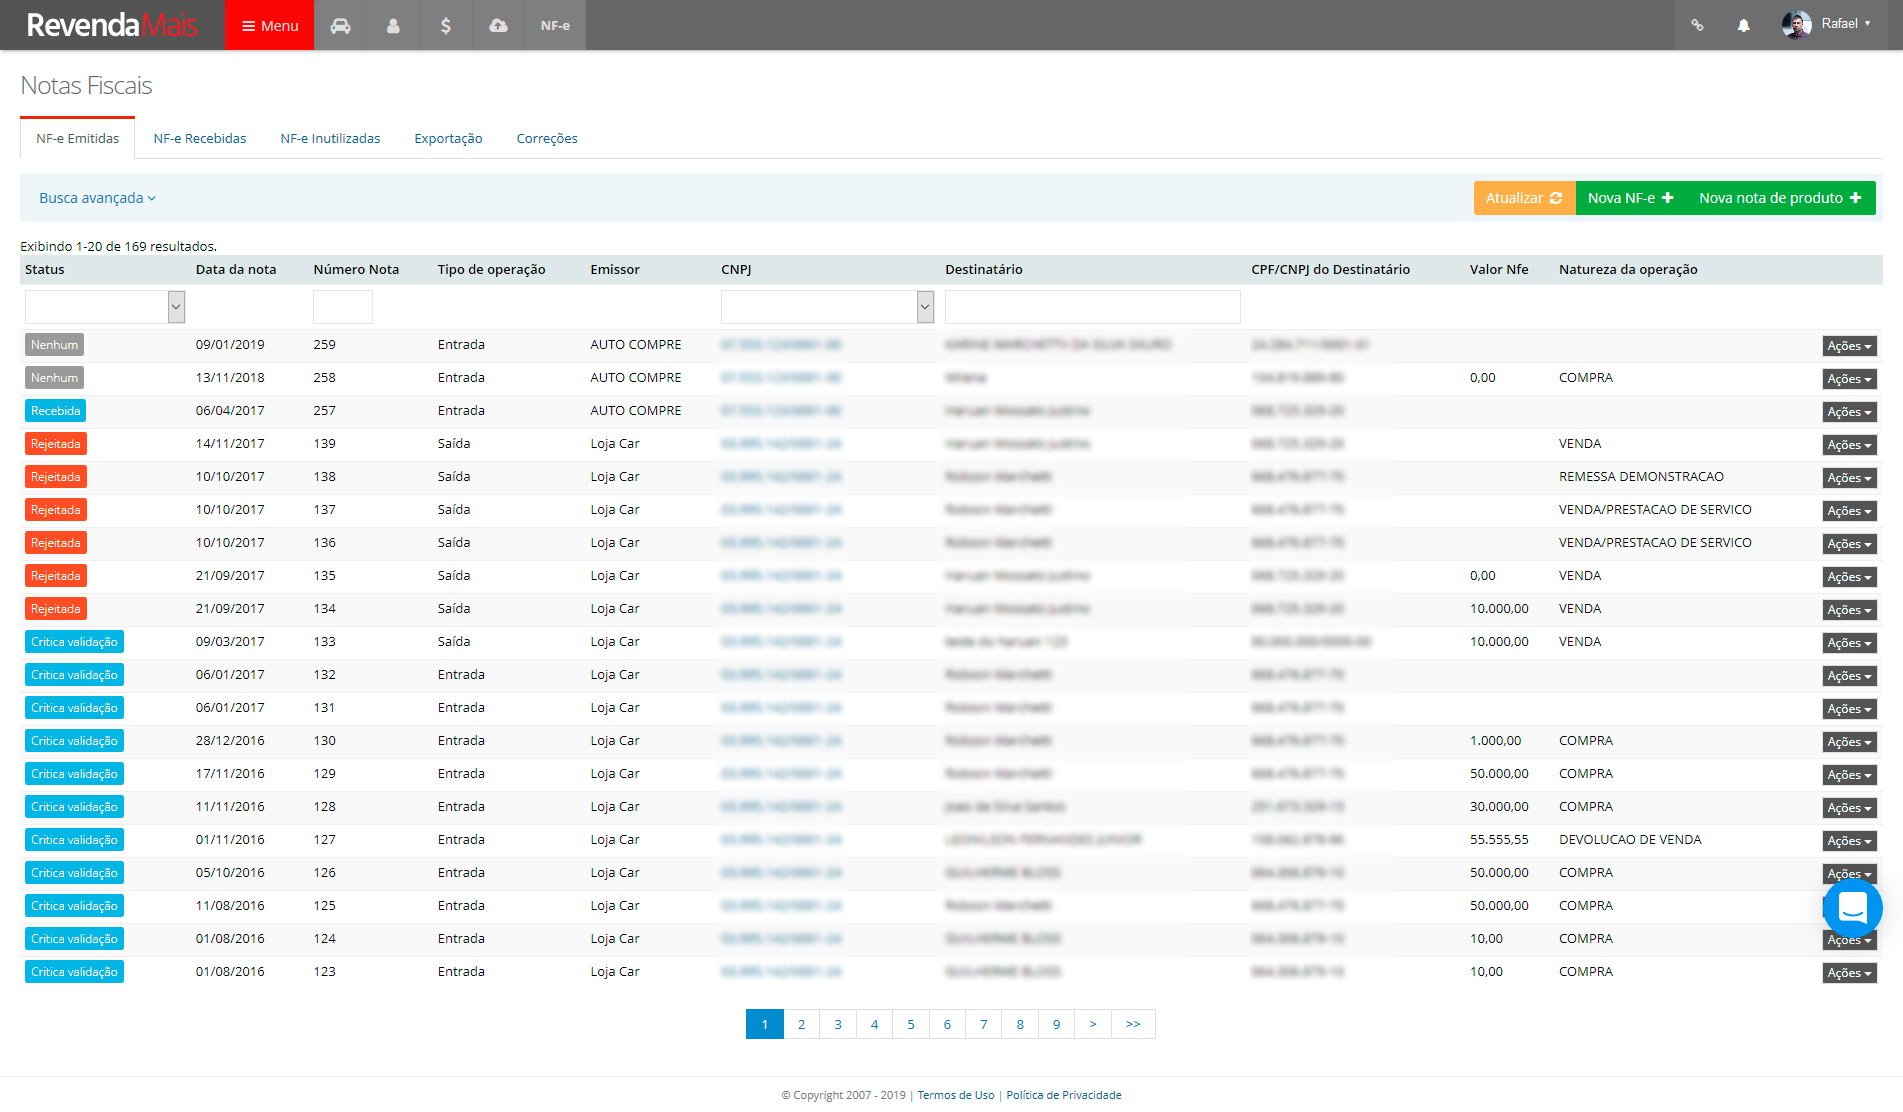Click the Nova nota de produto button
Viewport: 1903px width, 1112px height.
(x=1779, y=198)
